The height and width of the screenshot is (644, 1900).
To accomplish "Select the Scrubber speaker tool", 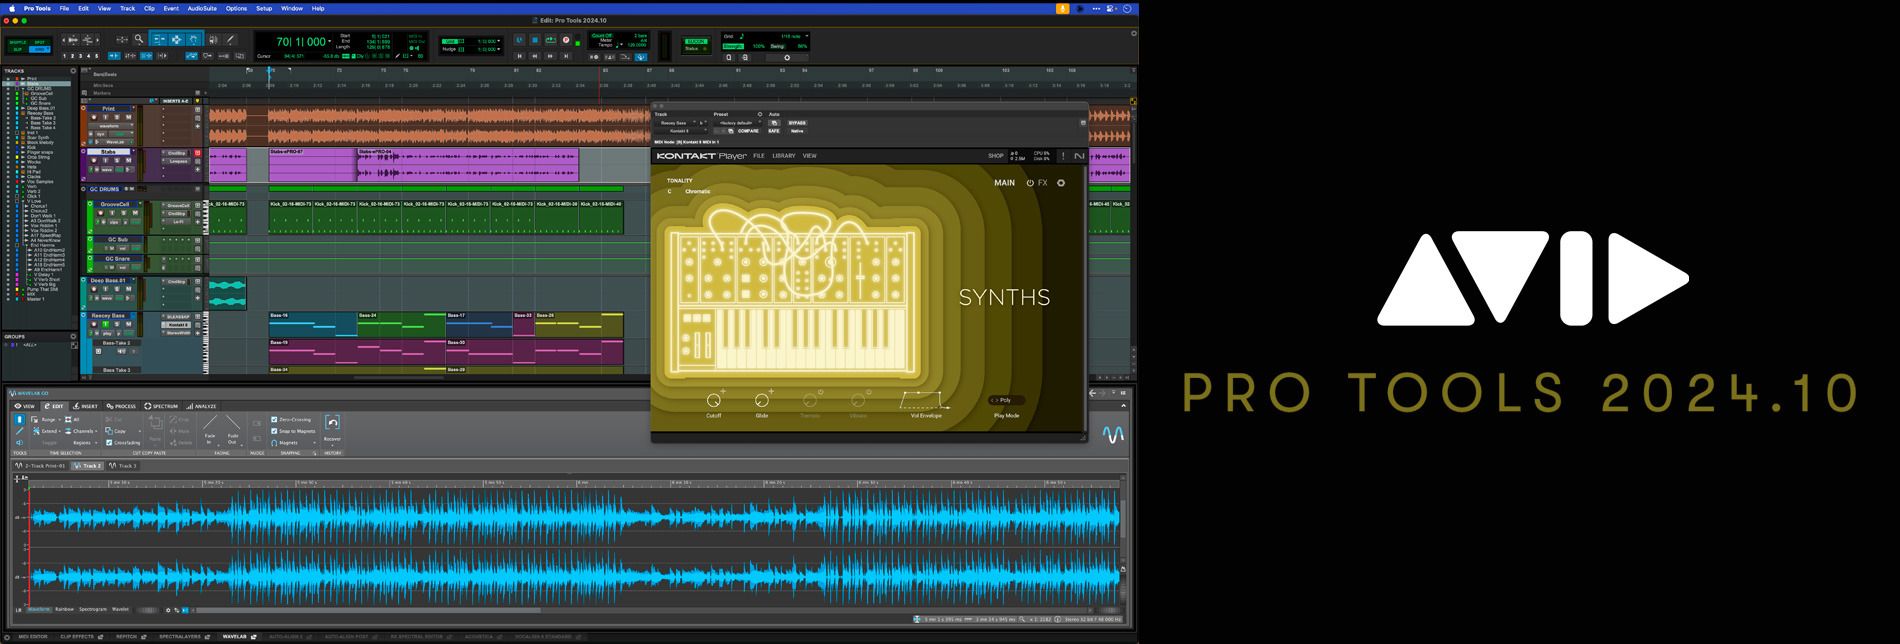I will click(212, 39).
